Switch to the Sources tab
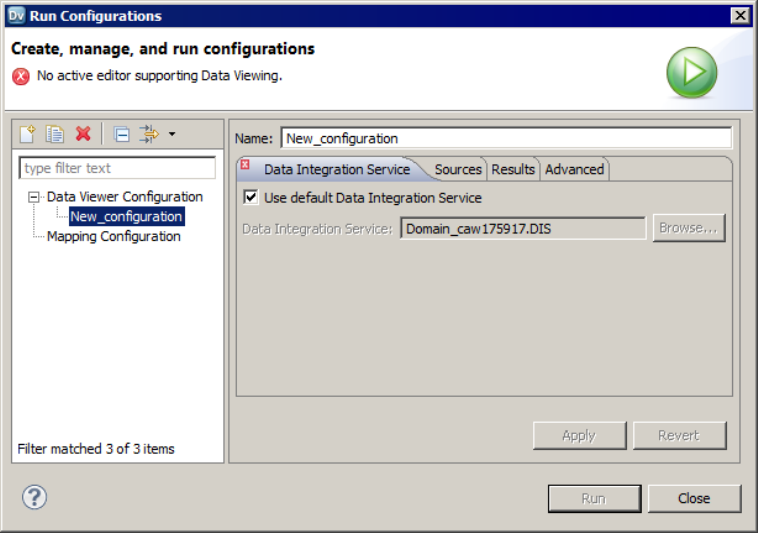The width and height of the screenshot is (758, 533). tap(458, 169)
